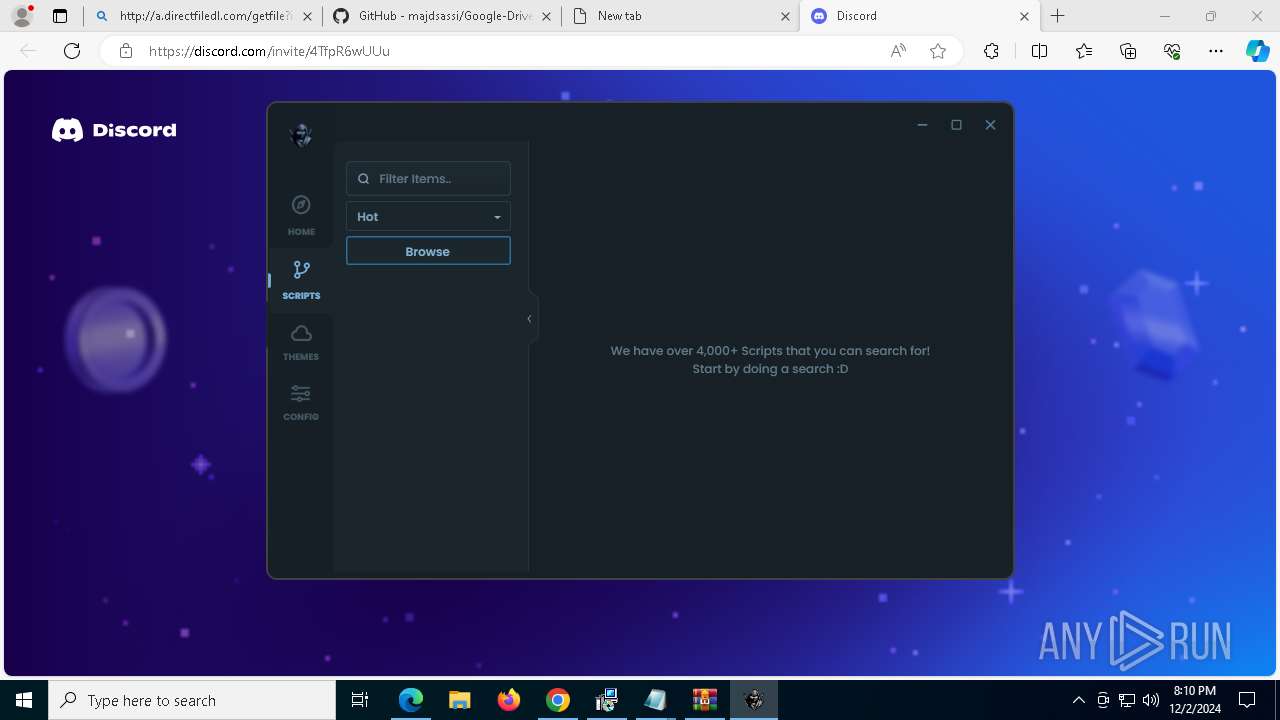Open a new browser tab with plus
This screenshot has height=720, width=1280.
(x=1057, y=16)
